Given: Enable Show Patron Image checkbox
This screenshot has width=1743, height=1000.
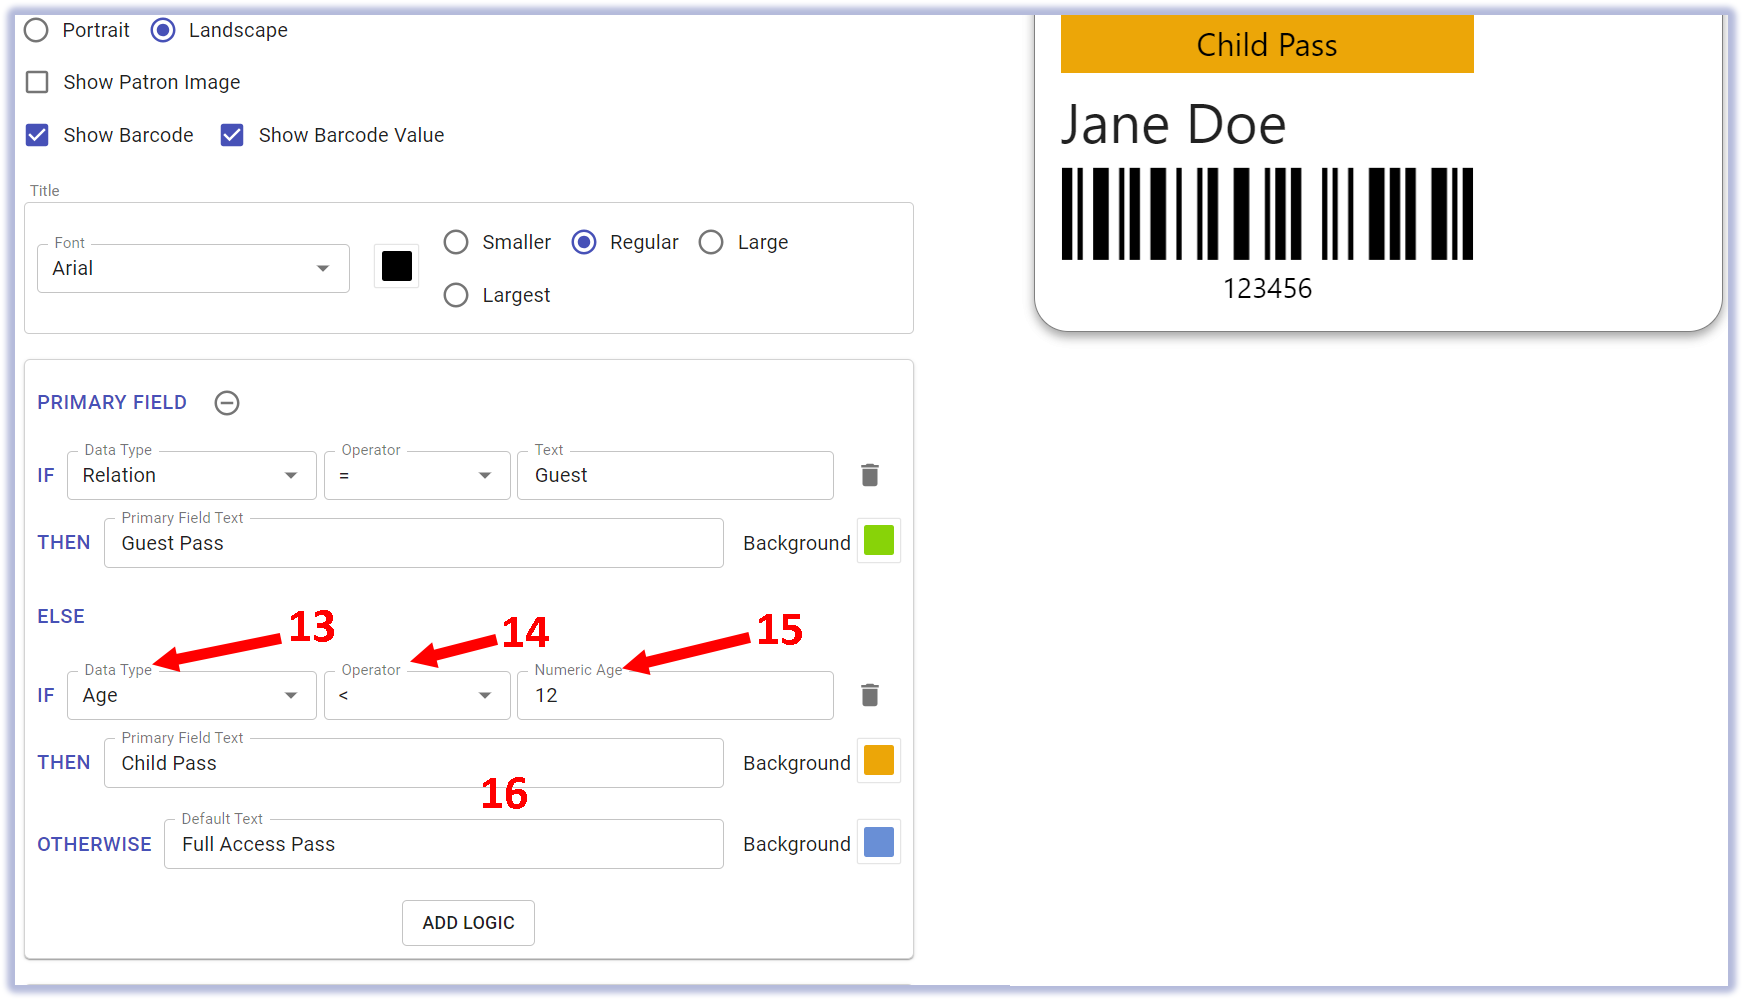Looking at the screenshot, I should pyautogui.click(x=38, y=82).
